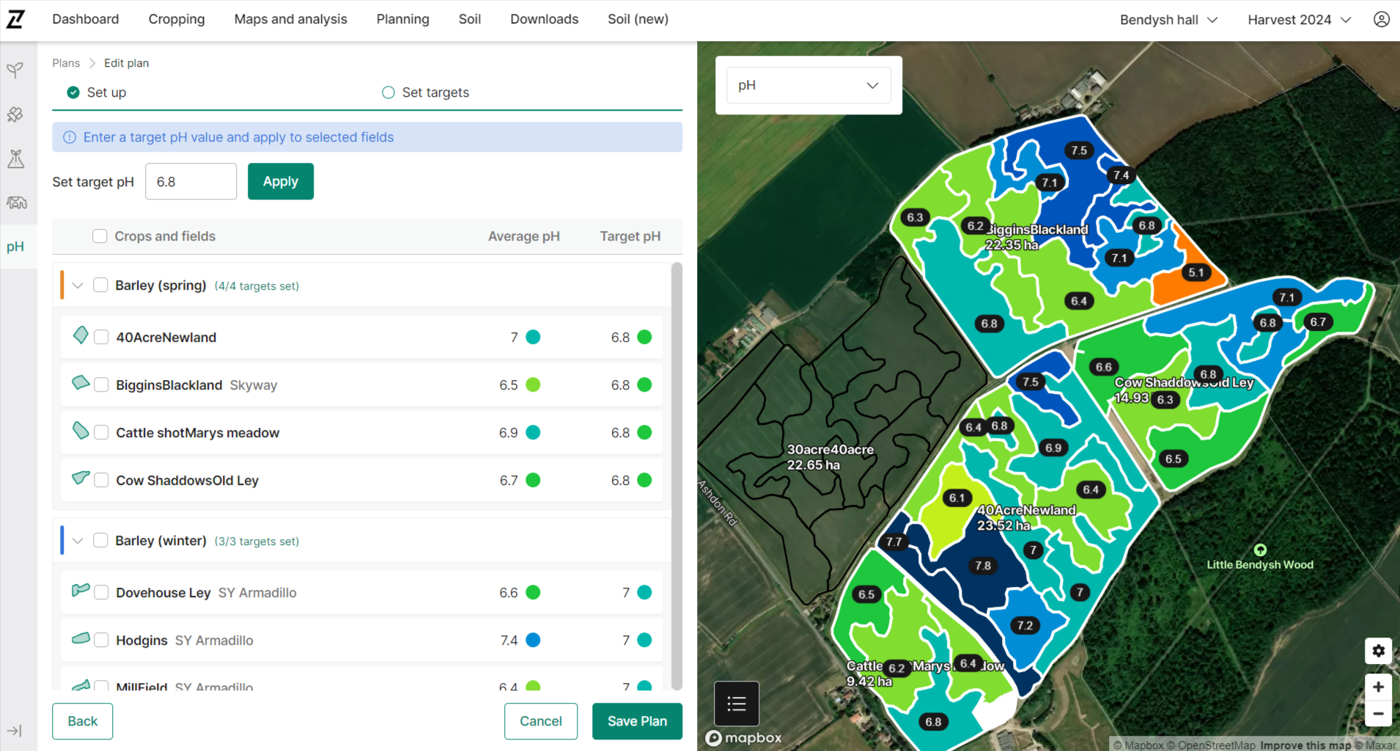Click the 5.1 pH zone label on map
1400x751 pixels.
[1195, 272]
